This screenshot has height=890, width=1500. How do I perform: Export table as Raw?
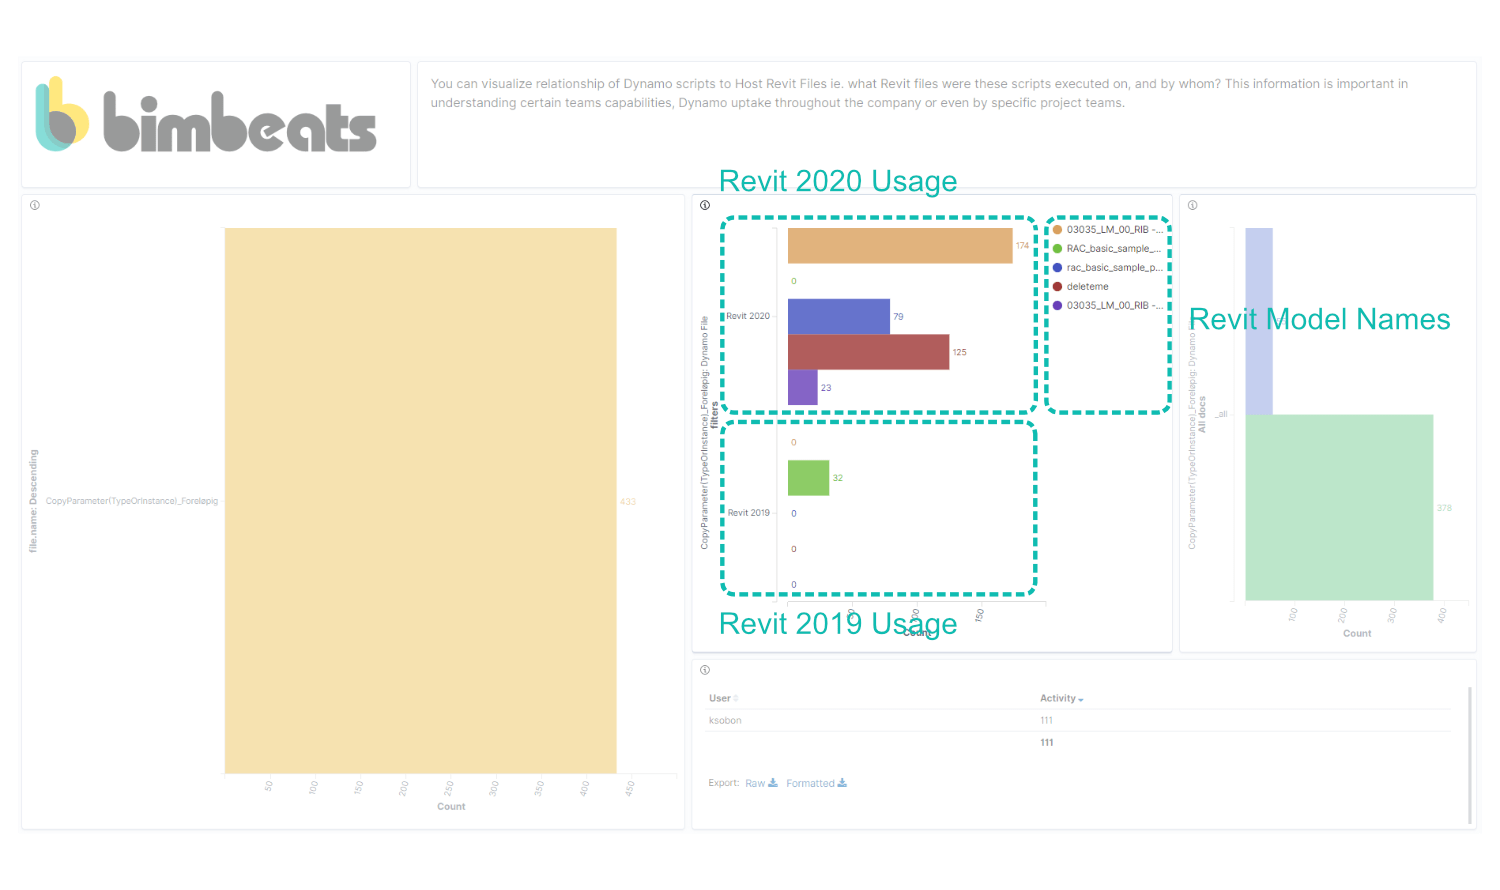point(761,783)
